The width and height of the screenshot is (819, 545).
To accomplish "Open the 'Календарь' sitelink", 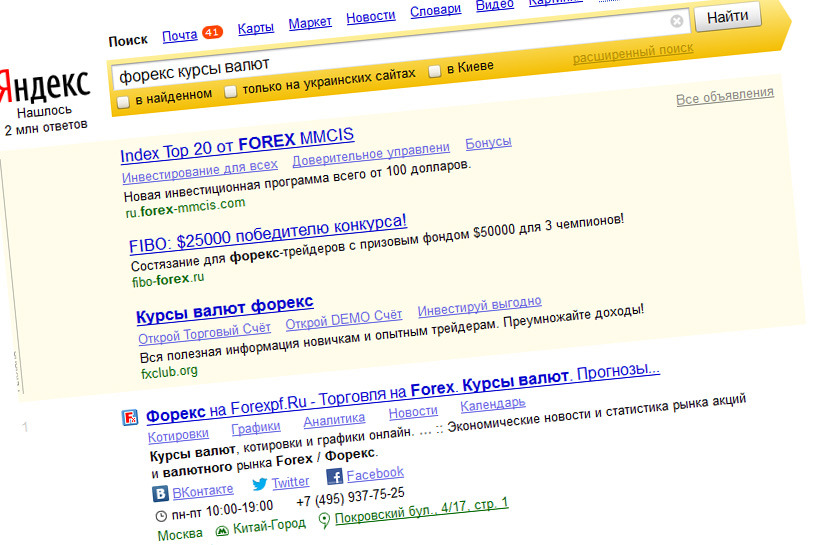I will [493, 404].
